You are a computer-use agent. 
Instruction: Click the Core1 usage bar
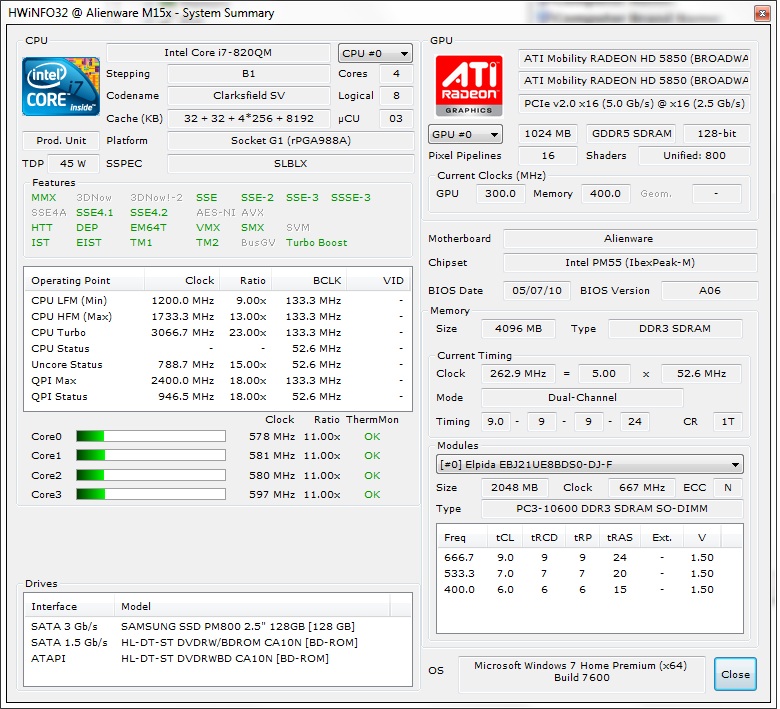coord(151,455)
